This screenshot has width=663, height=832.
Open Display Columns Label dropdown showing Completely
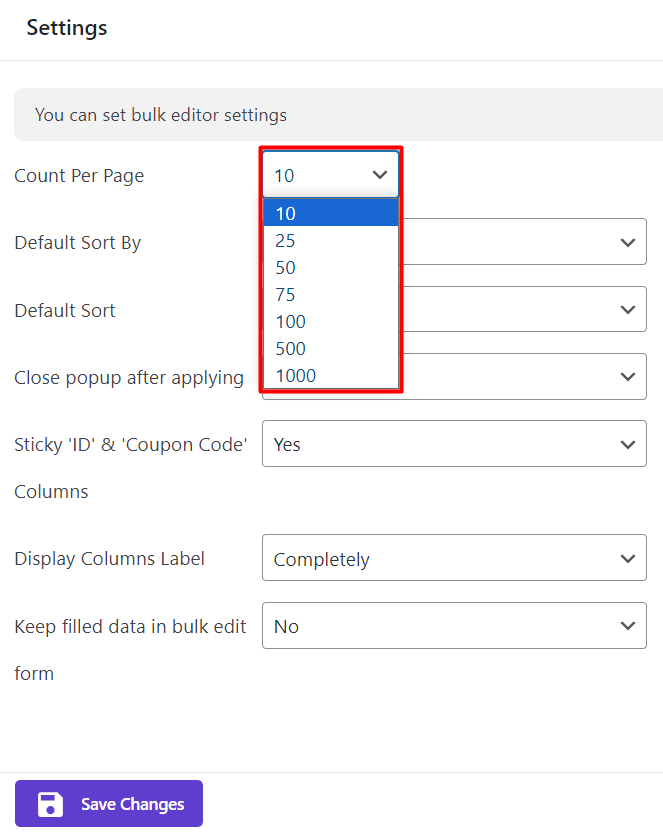454,559
